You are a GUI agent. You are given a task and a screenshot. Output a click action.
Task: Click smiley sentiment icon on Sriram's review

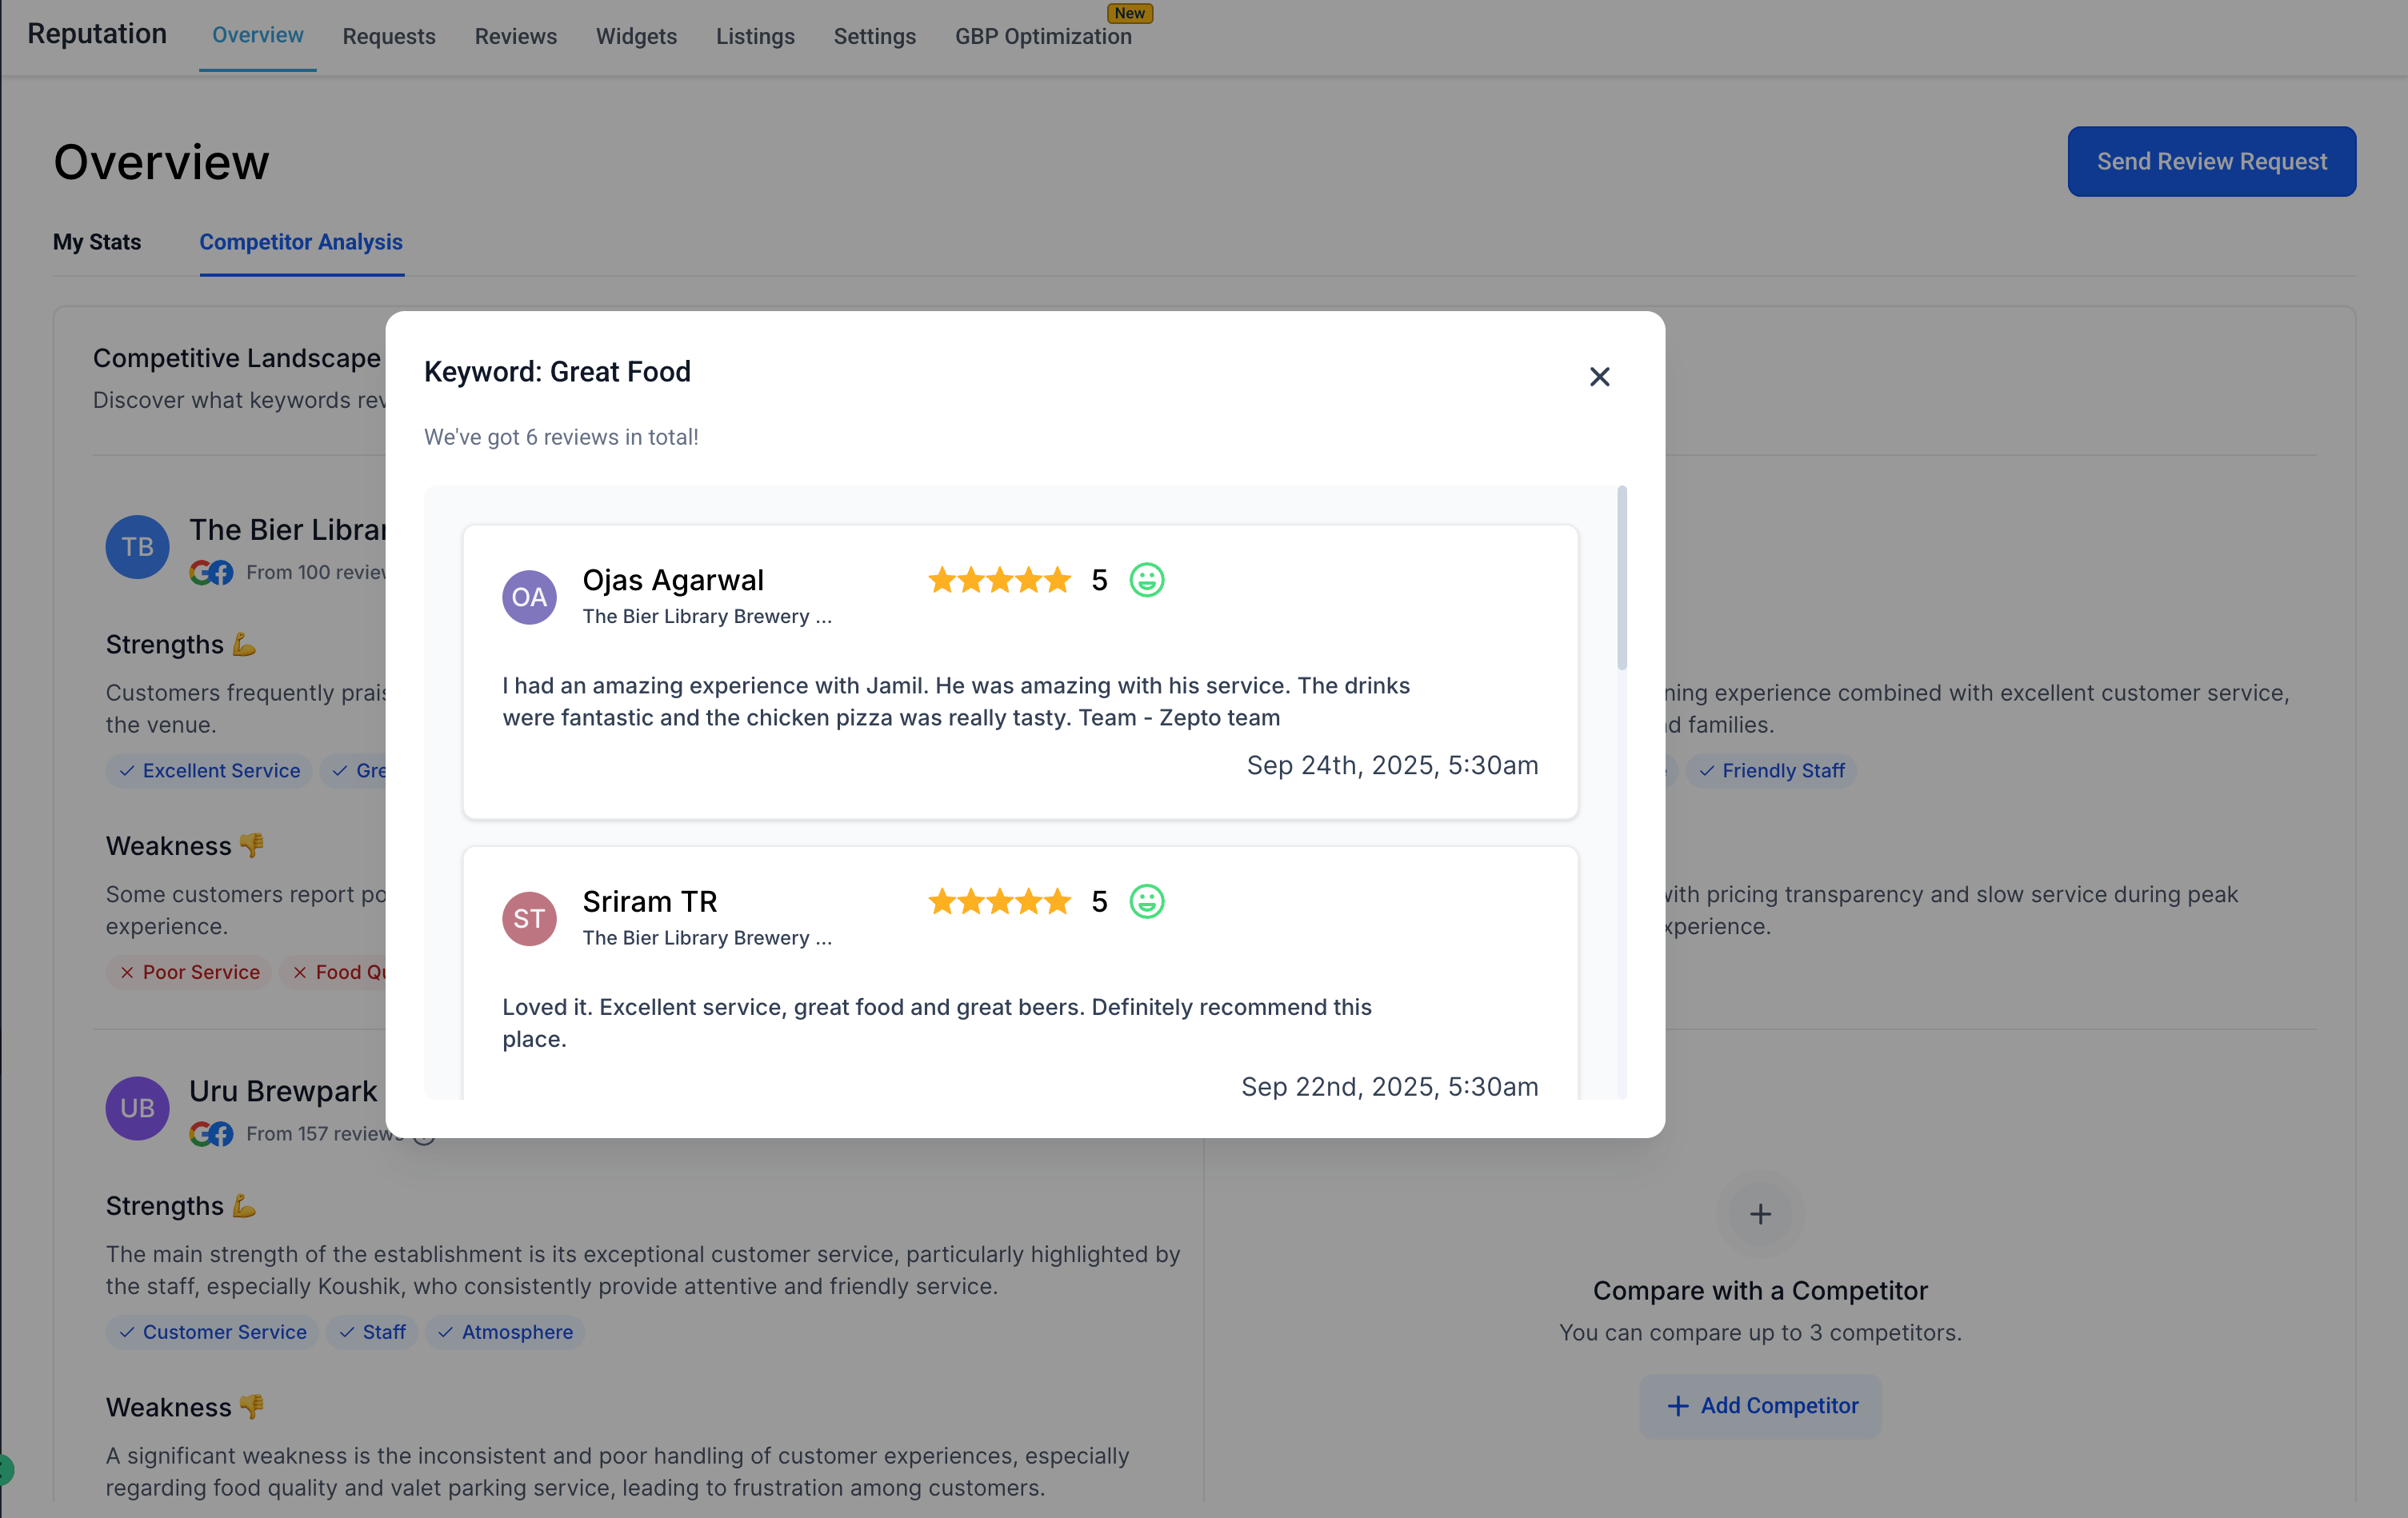pos(1146,901)
